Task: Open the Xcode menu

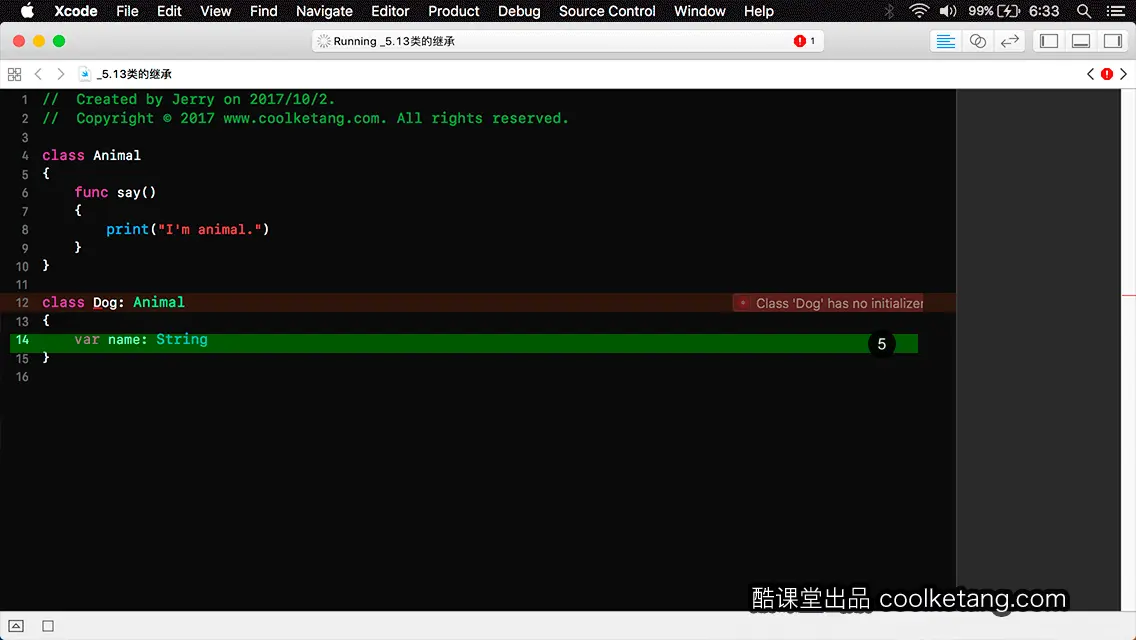Action: (75, 11)
